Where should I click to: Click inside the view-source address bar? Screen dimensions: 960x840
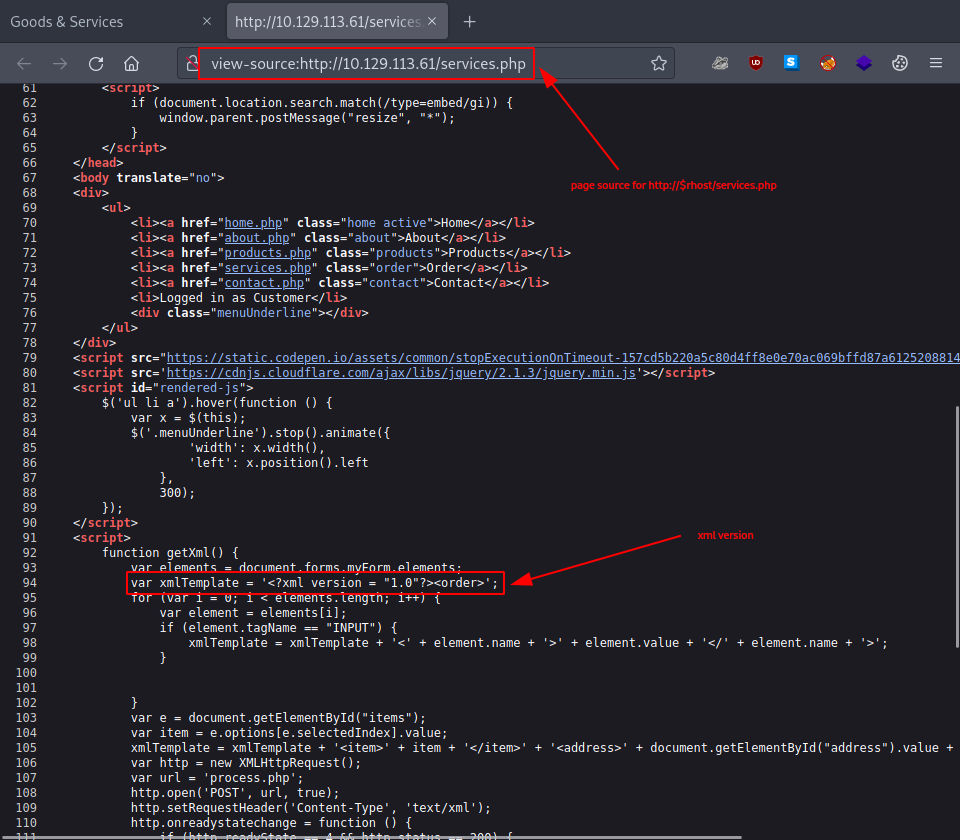365,62
